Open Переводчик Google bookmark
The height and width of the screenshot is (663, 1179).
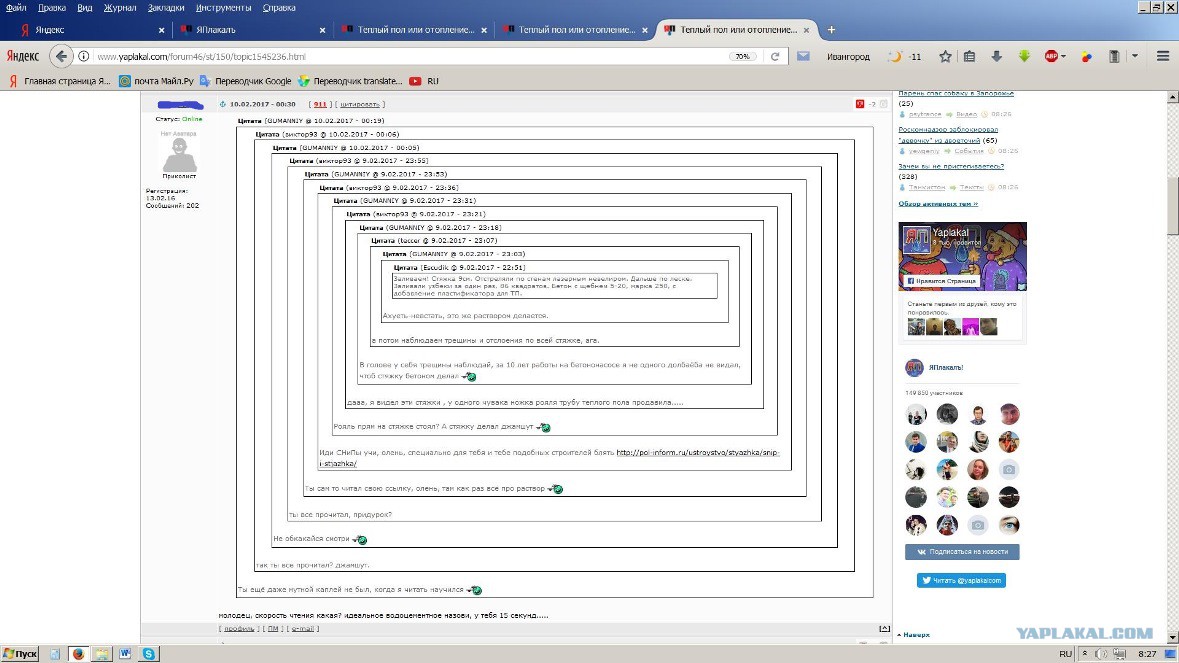pyautogui.click(x=246, y=81)
